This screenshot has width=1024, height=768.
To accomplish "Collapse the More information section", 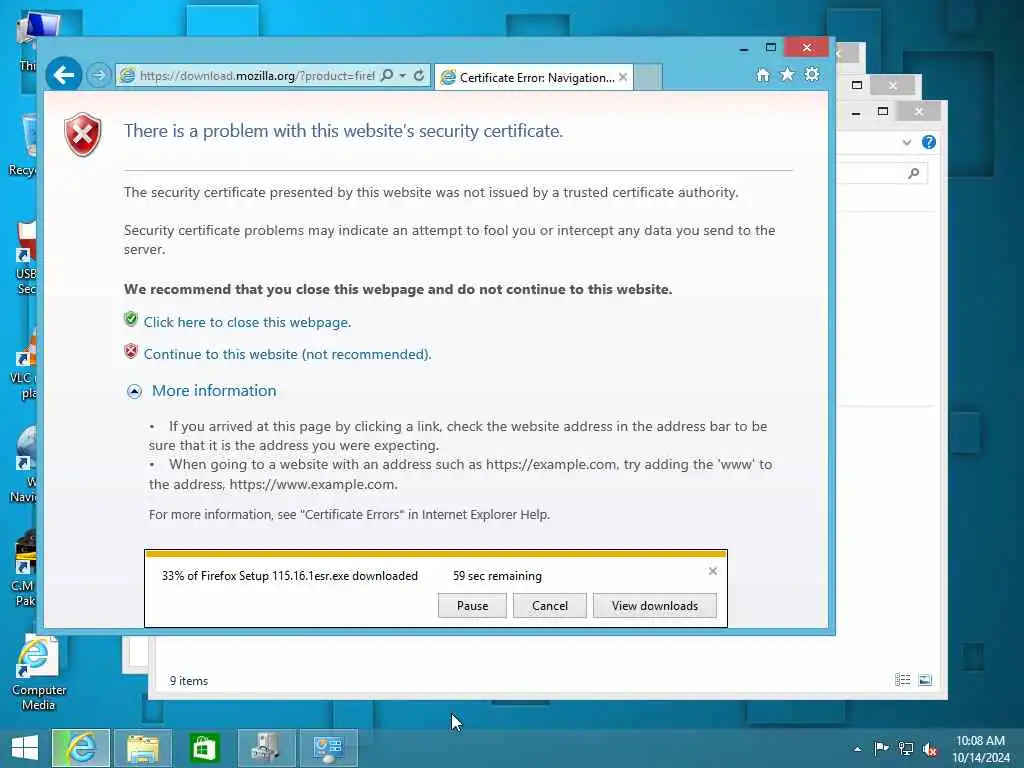I will point(135,391).
